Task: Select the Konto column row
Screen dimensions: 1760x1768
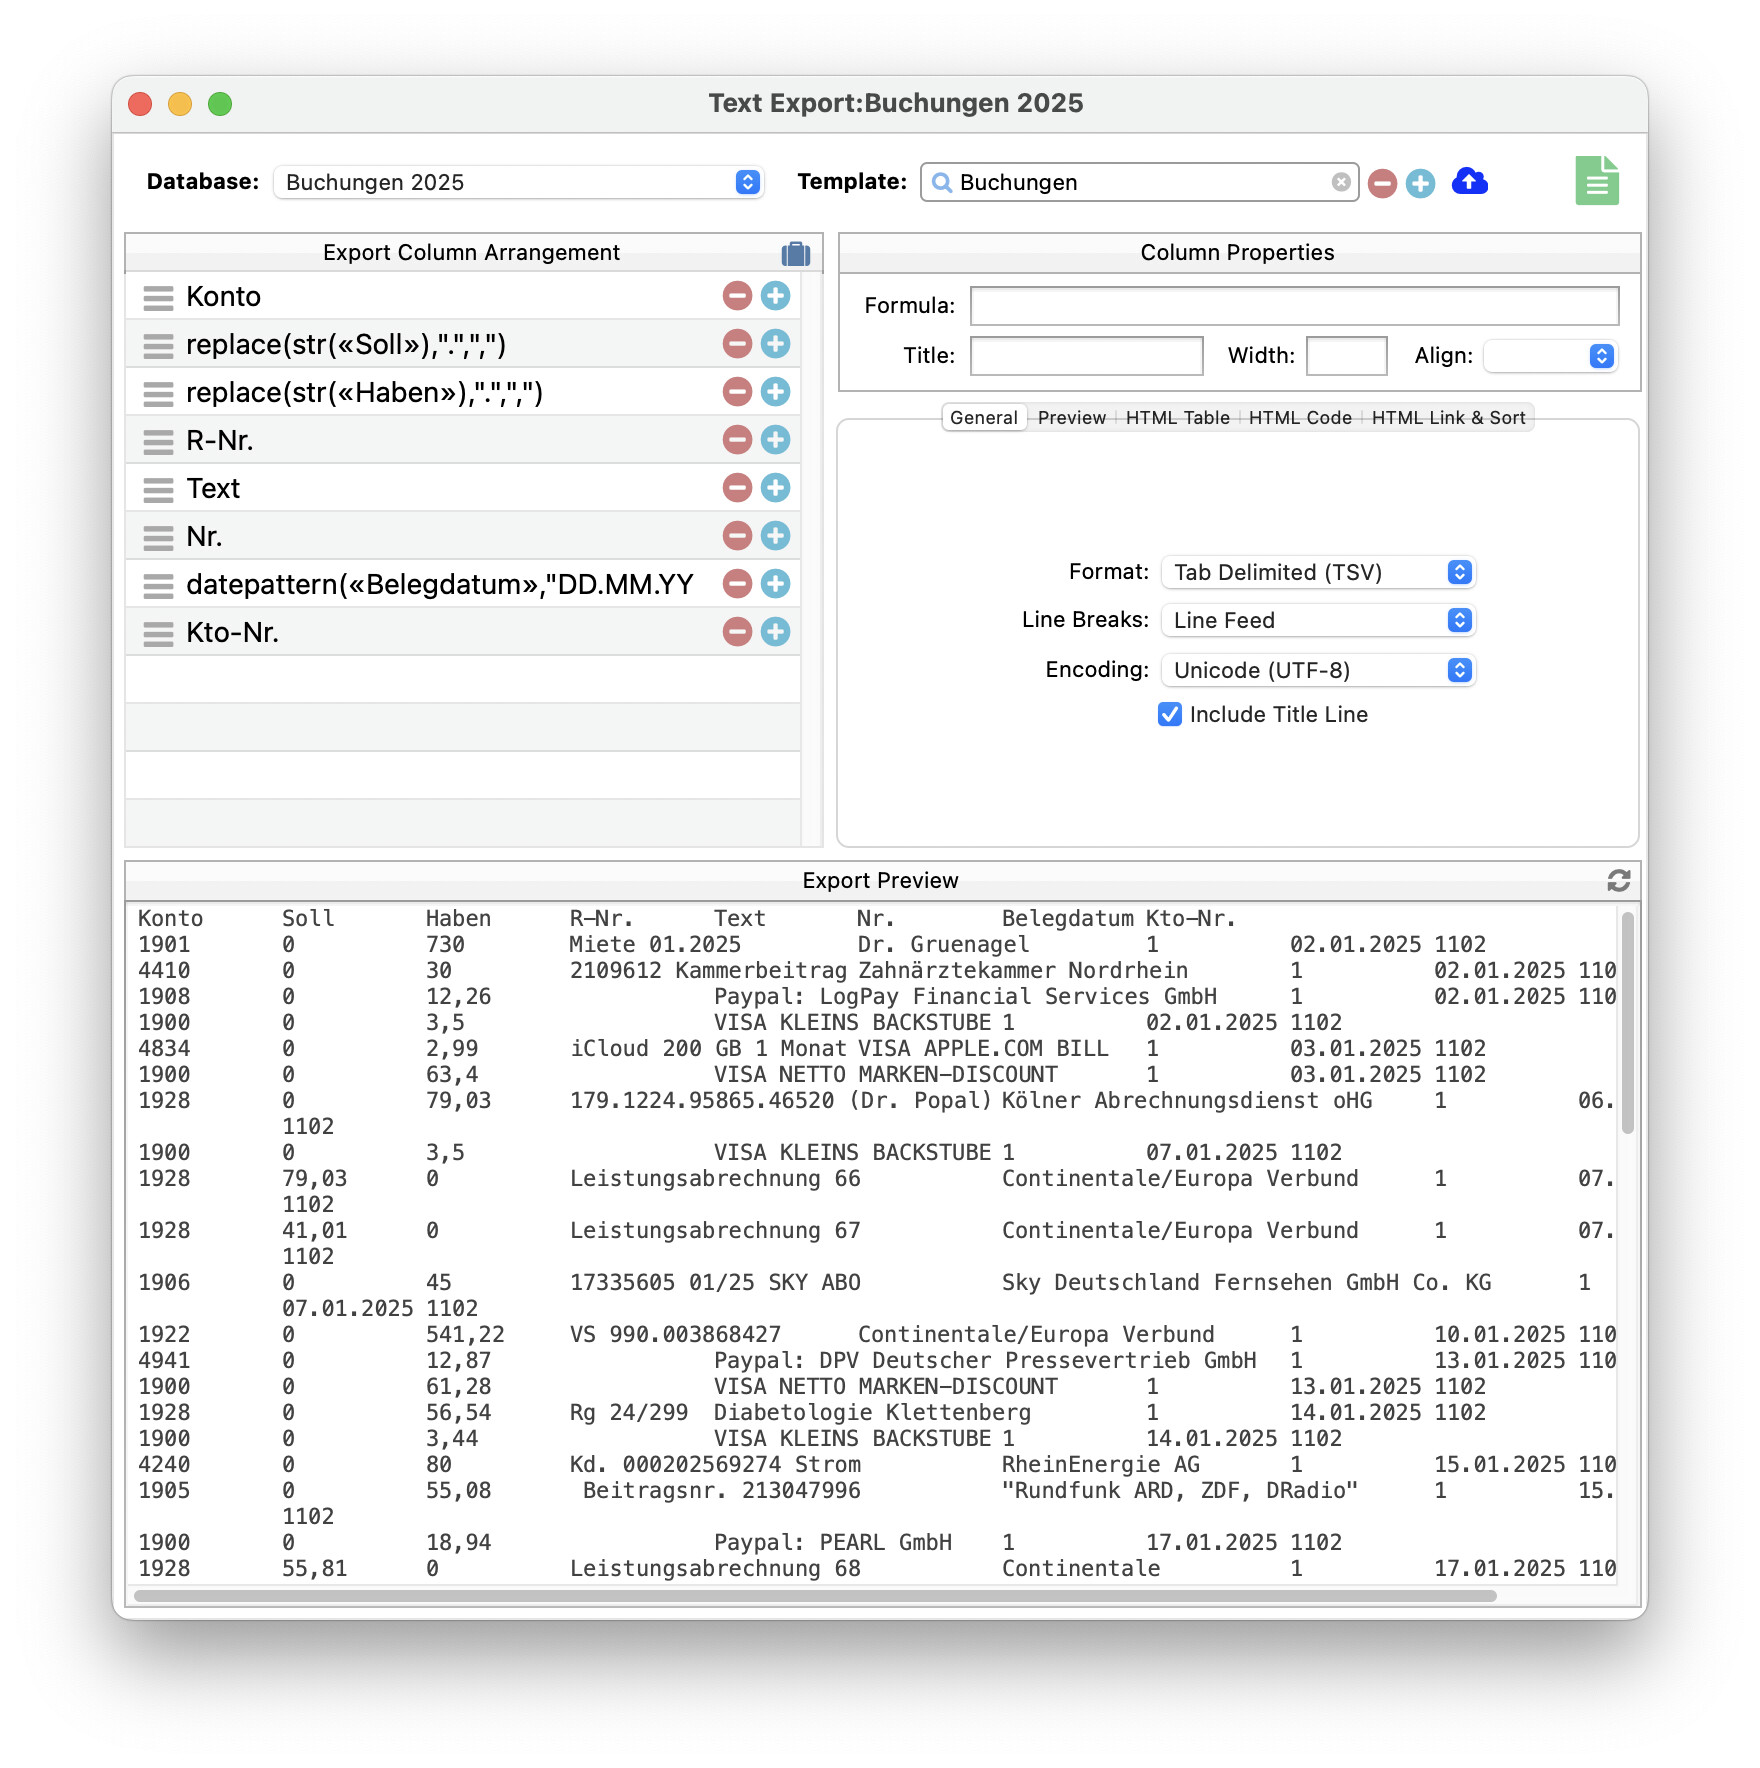Action: pyautogui.click(x=462, y=296)
